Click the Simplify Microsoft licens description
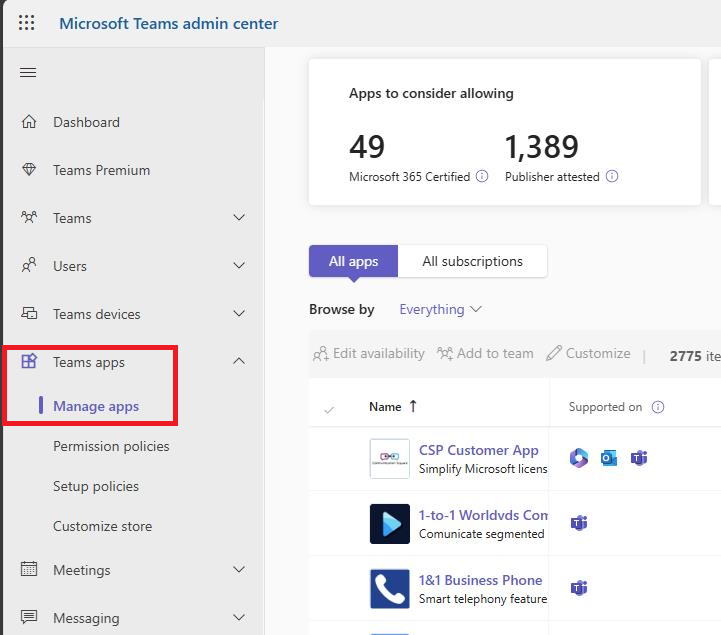Screen dimensions: 721x635 tap(483, 469)
